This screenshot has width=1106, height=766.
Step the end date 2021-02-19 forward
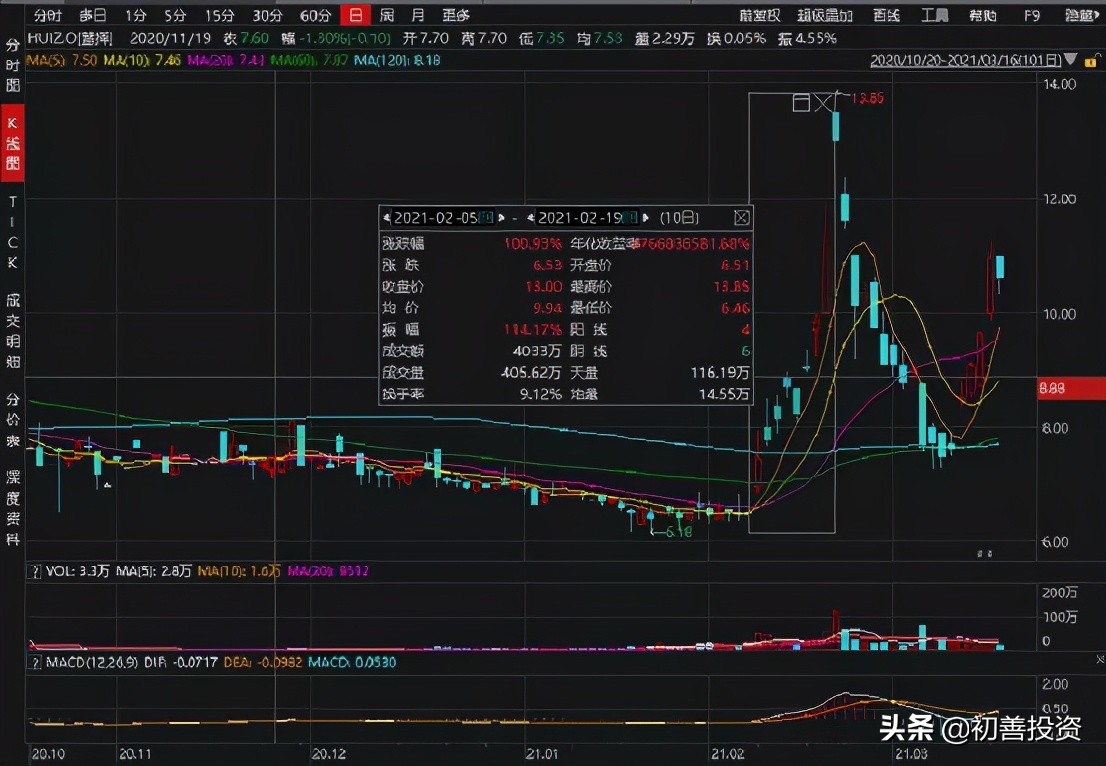(x=646, y=218)
